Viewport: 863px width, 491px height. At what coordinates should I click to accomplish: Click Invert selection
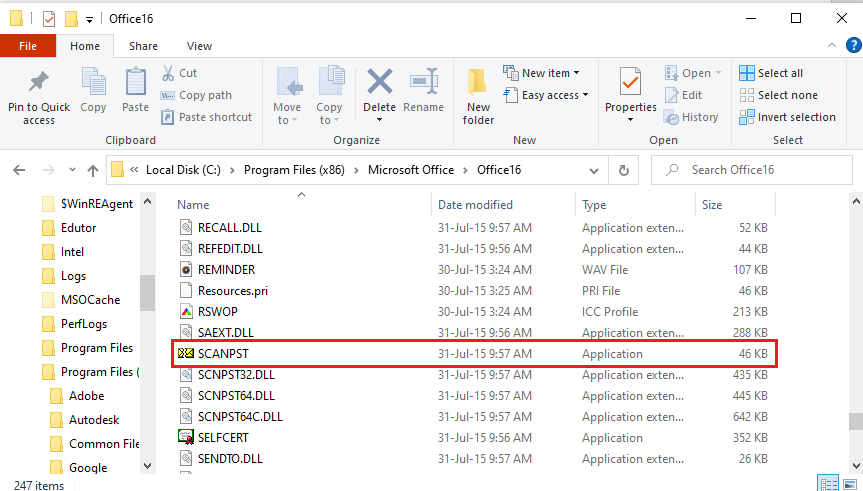click(788, 117)
